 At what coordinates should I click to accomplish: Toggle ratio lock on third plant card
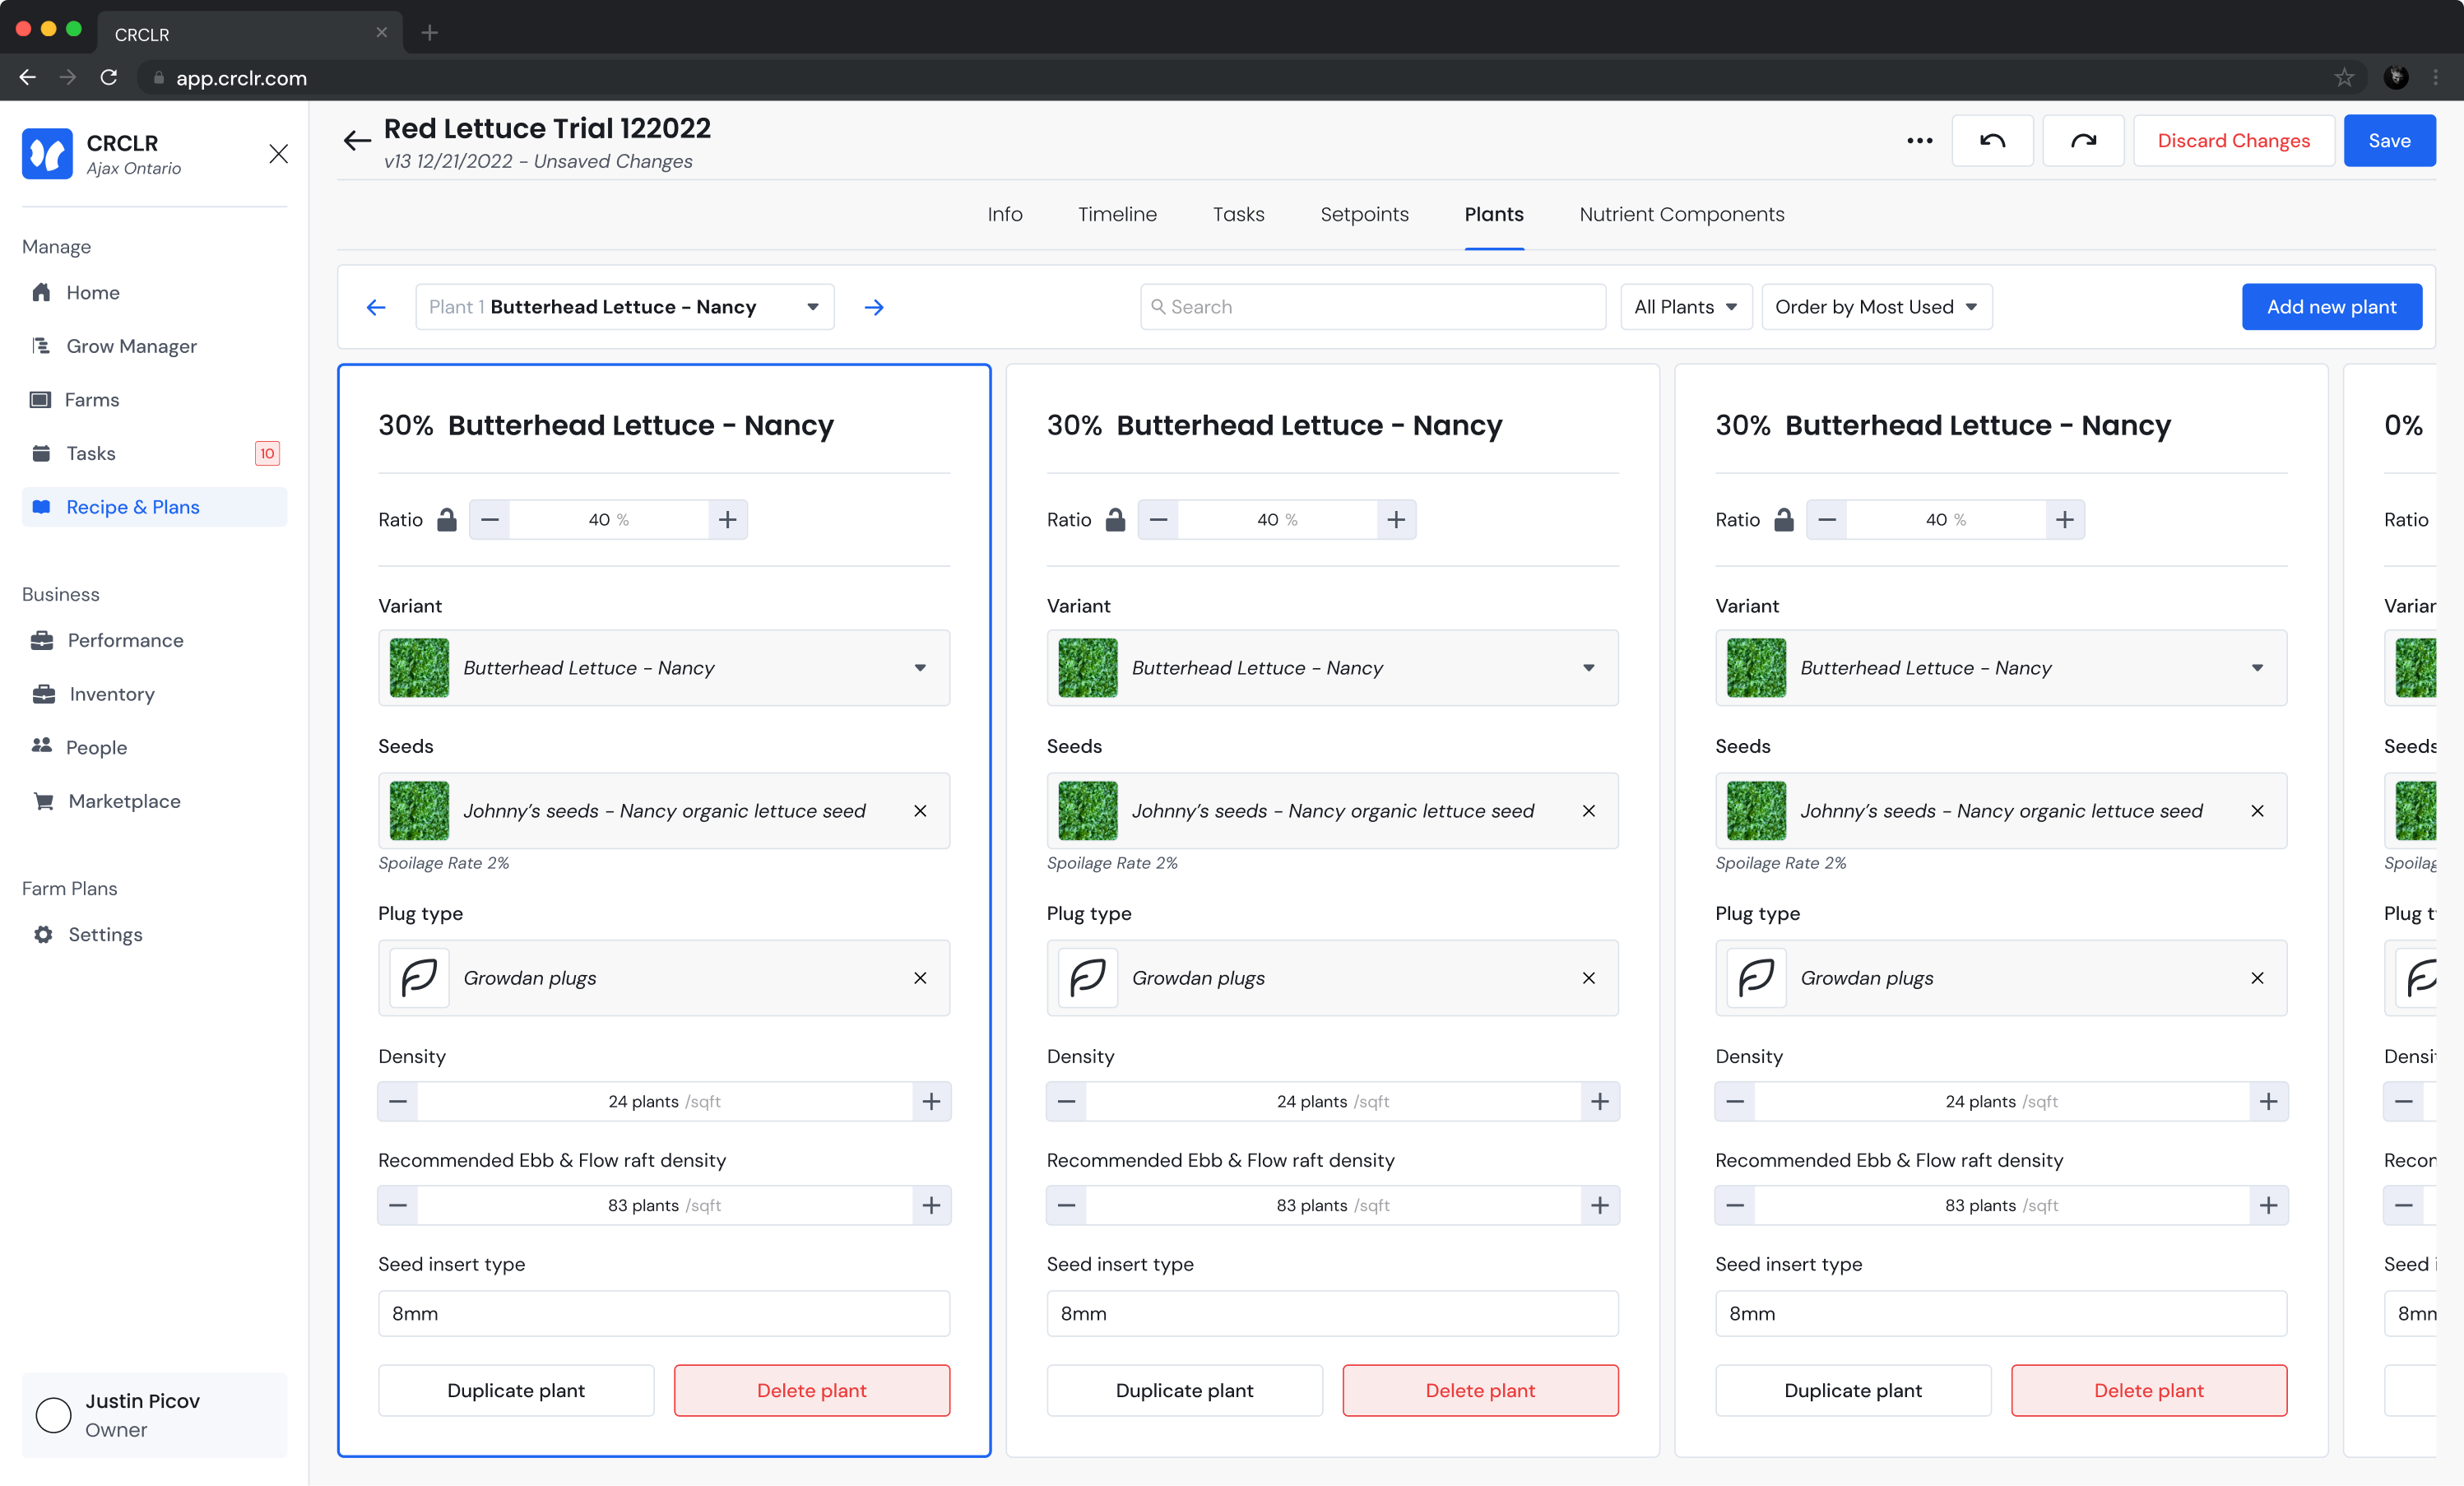[1784, 520]
